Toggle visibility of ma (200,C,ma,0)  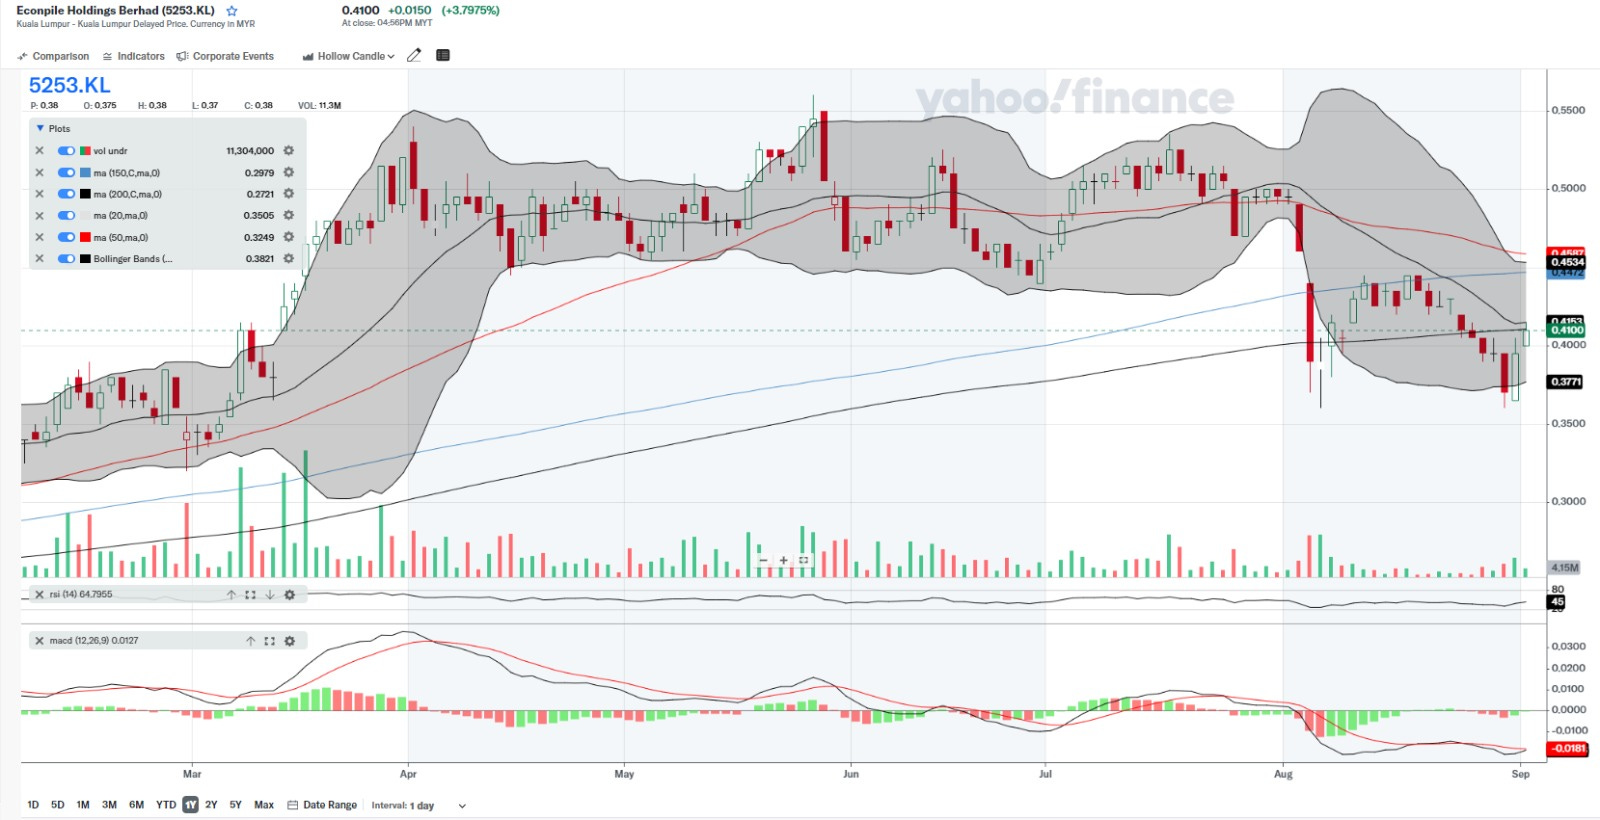(67, 194)
